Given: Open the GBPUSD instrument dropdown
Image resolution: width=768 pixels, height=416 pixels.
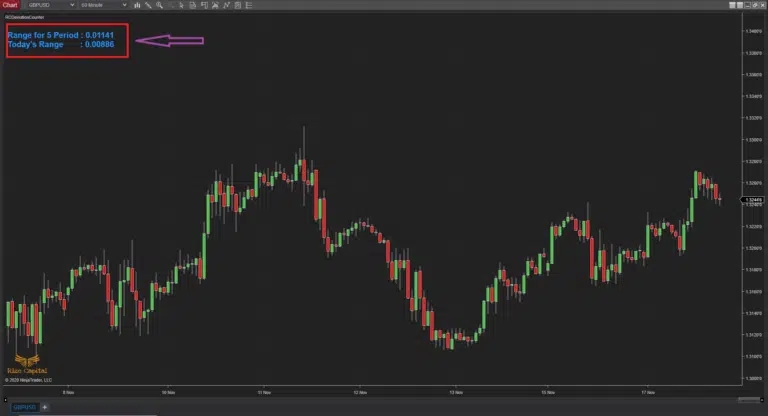Looking at the screenshot, I should click(x=48, y=5).
